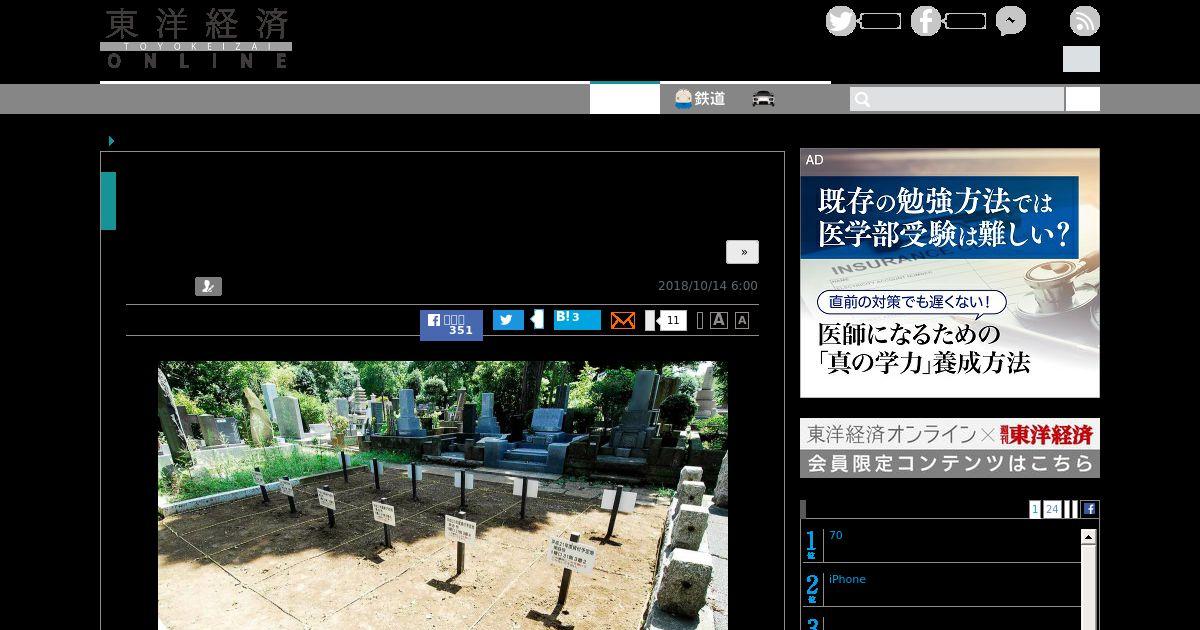
Task: Share article on Facebook with 351 likes
Action: 451,325
